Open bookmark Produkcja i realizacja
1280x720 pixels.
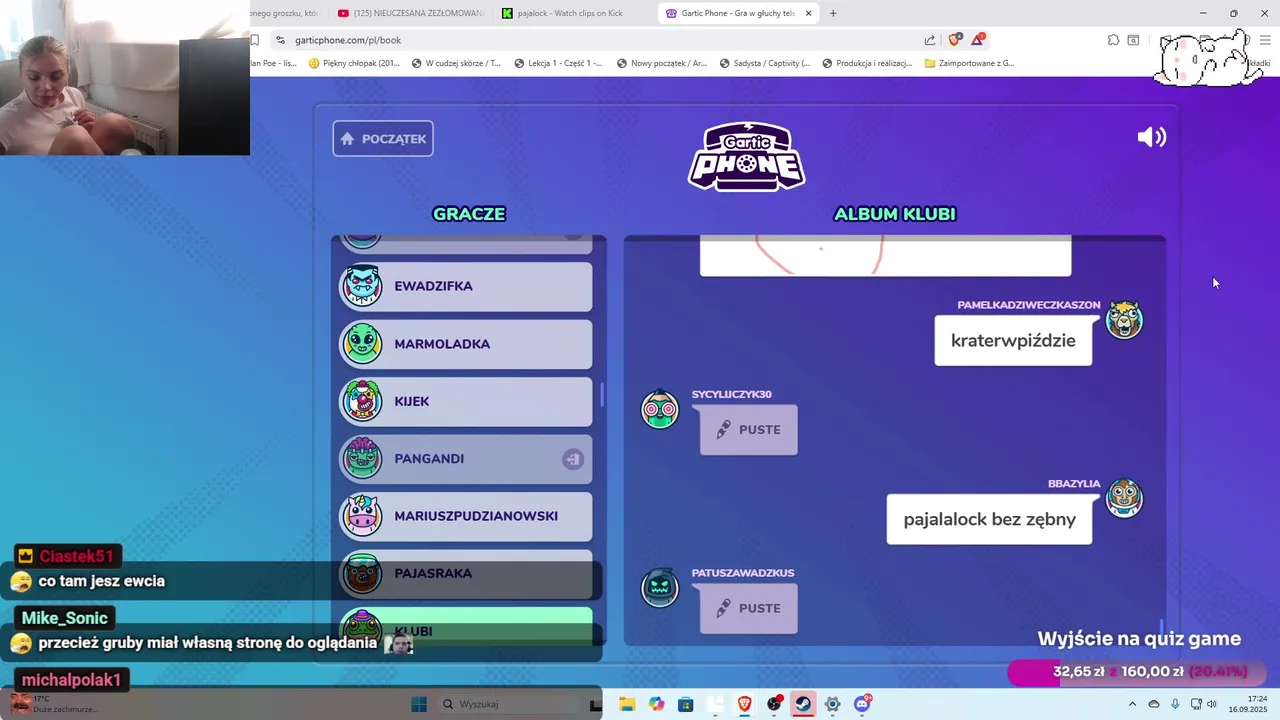pyautogui.click(x=867, y=63)
